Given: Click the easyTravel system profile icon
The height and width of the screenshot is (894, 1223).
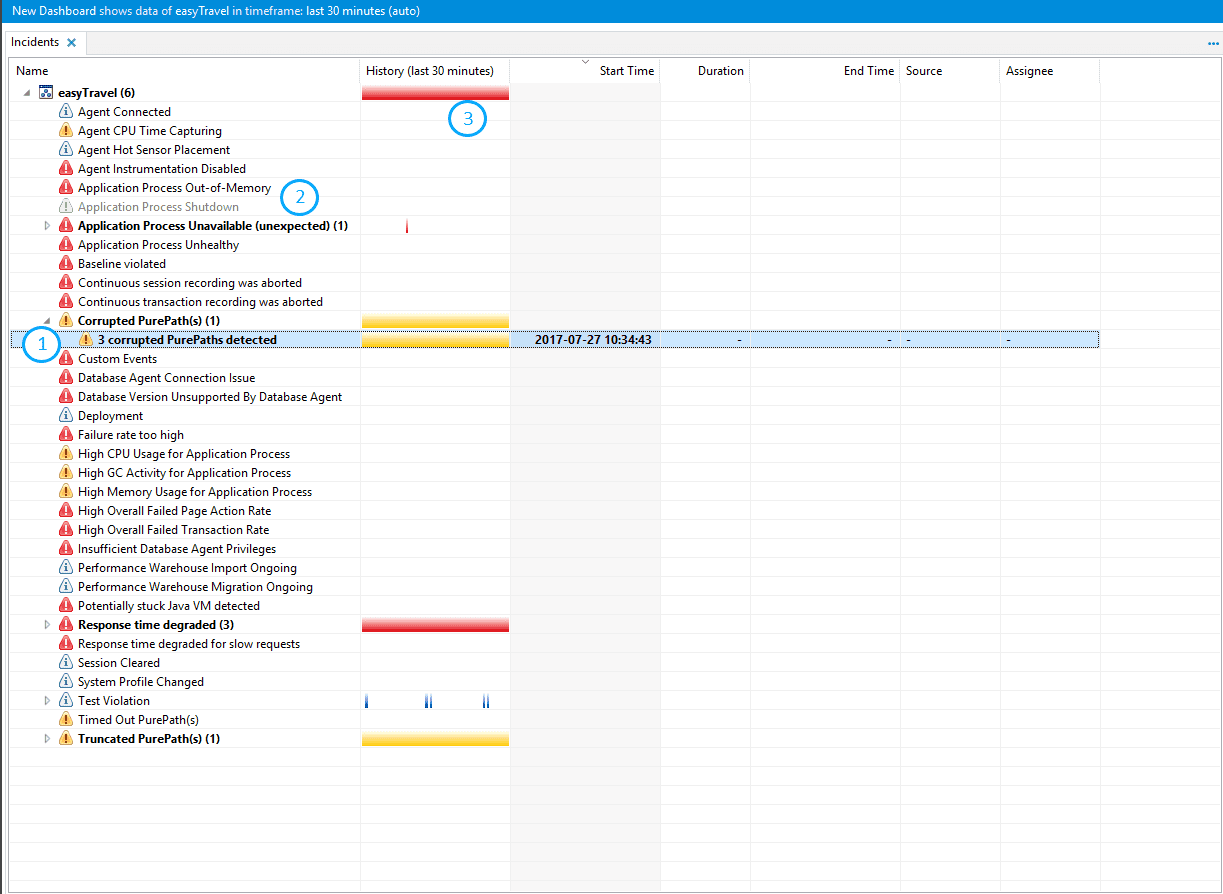Looking at the screenshot, I should (x=46, y=93).
